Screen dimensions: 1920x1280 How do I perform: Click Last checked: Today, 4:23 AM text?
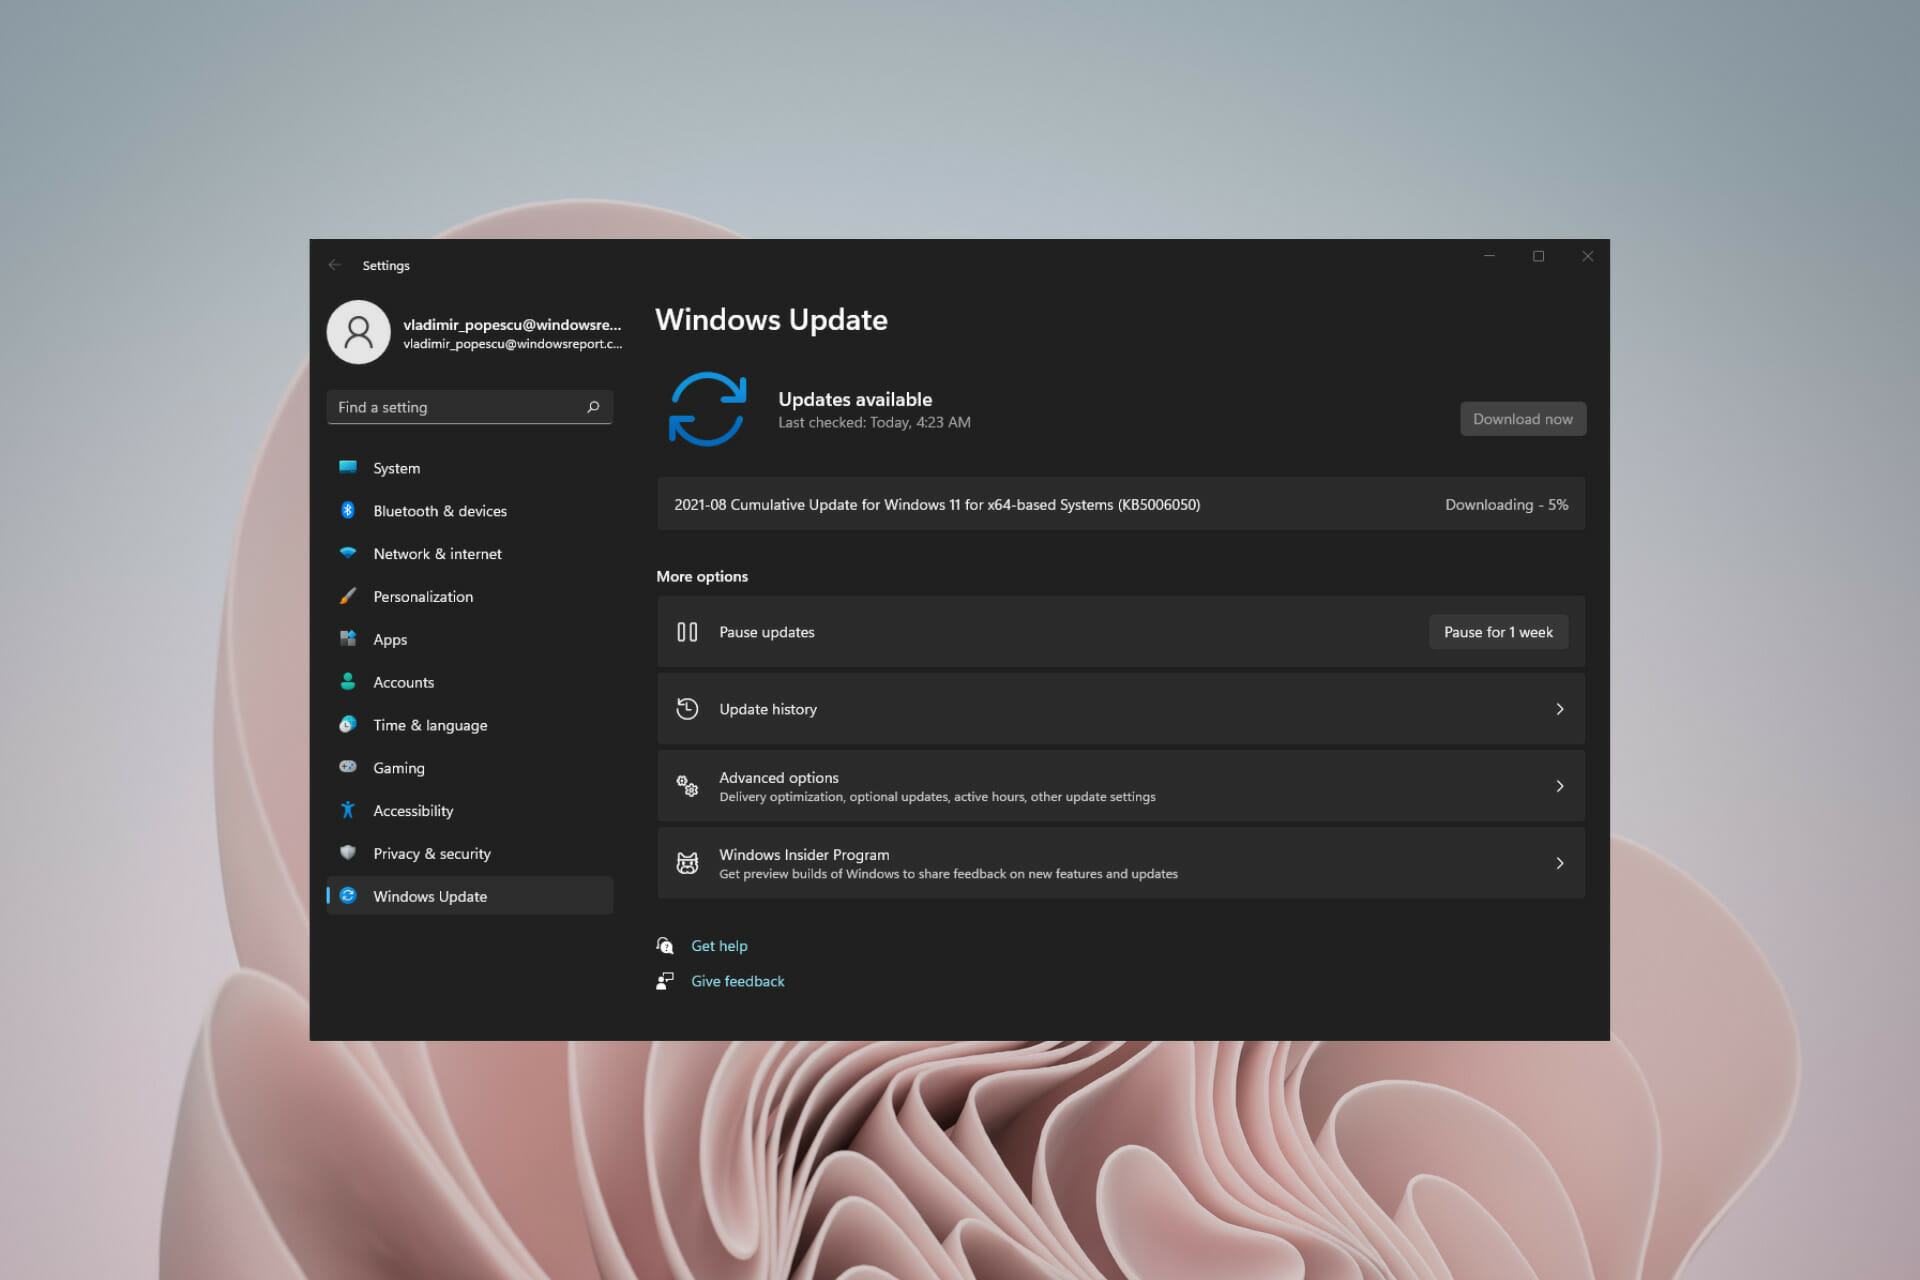874,423
